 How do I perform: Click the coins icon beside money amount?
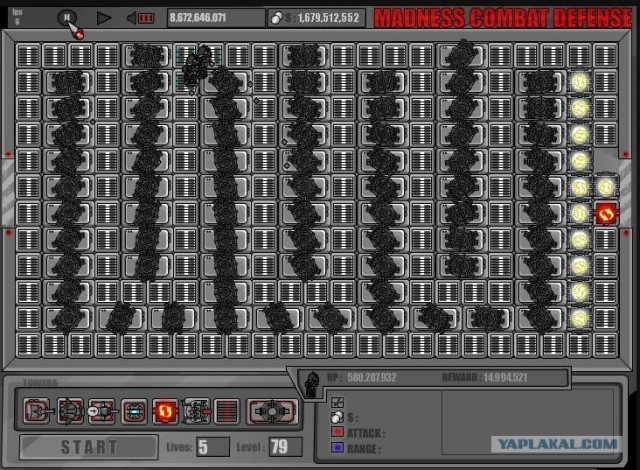pos(276,18)
